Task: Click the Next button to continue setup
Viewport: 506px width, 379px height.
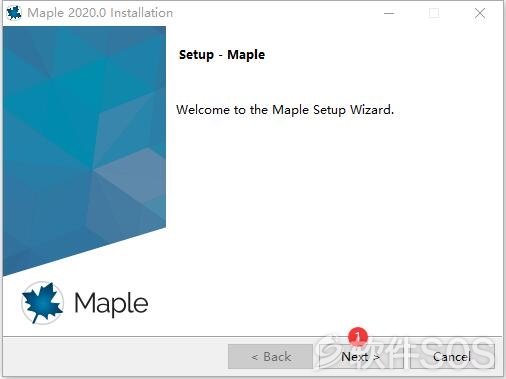Action: click(x=361, y=357)
